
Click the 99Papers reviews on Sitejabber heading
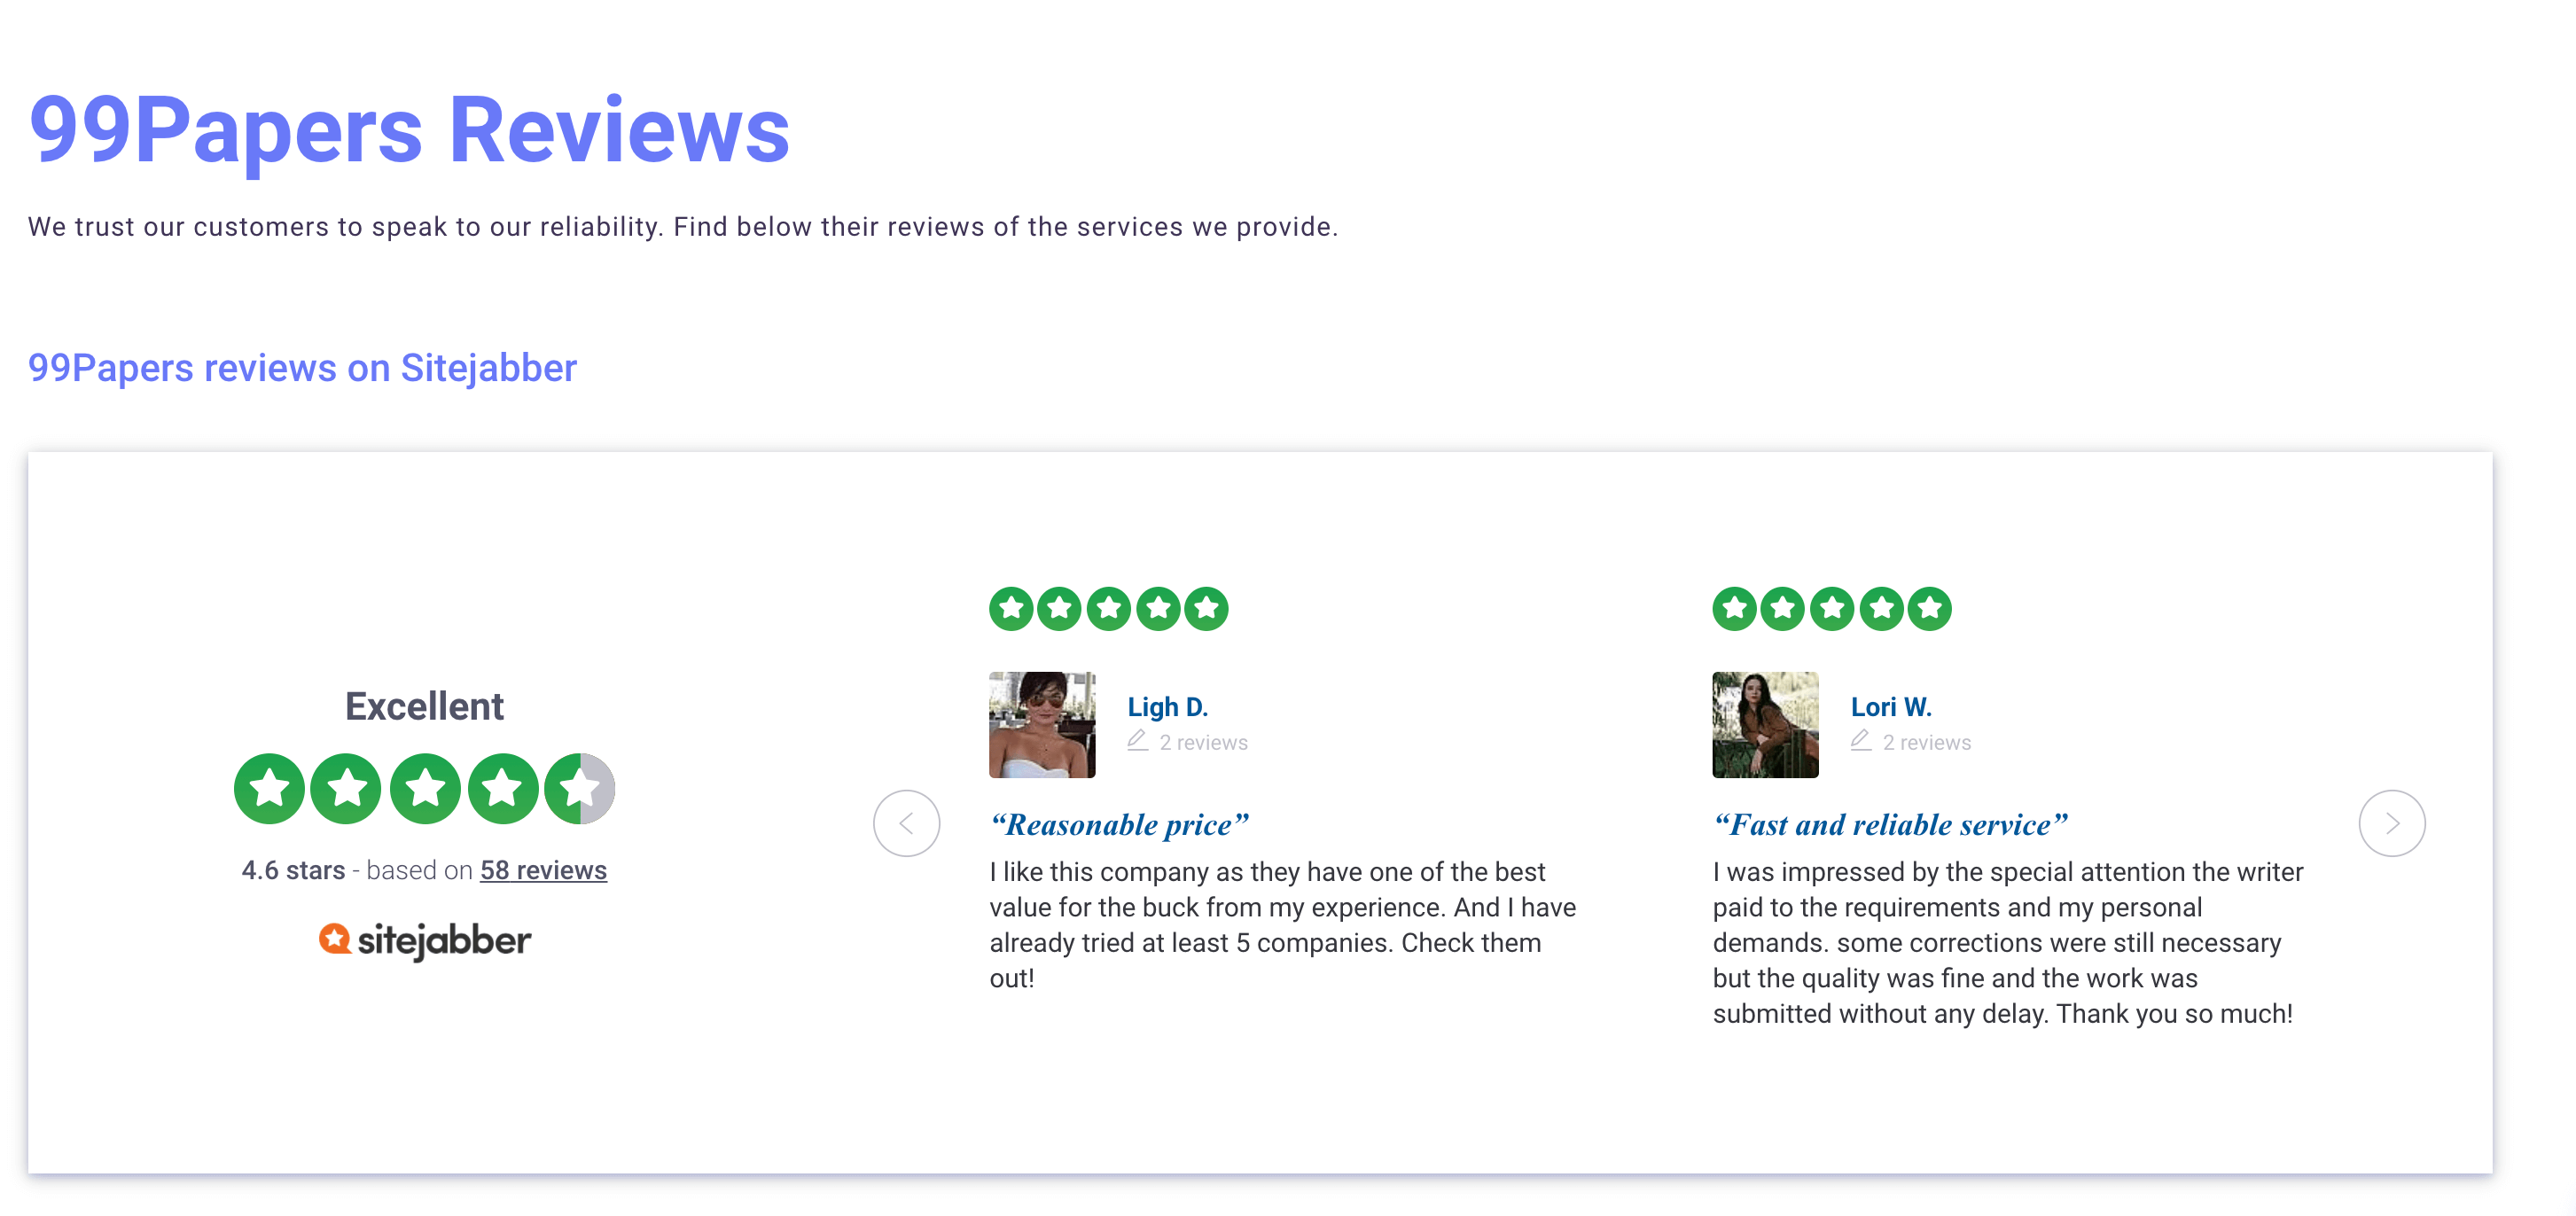tap(302, 368)
